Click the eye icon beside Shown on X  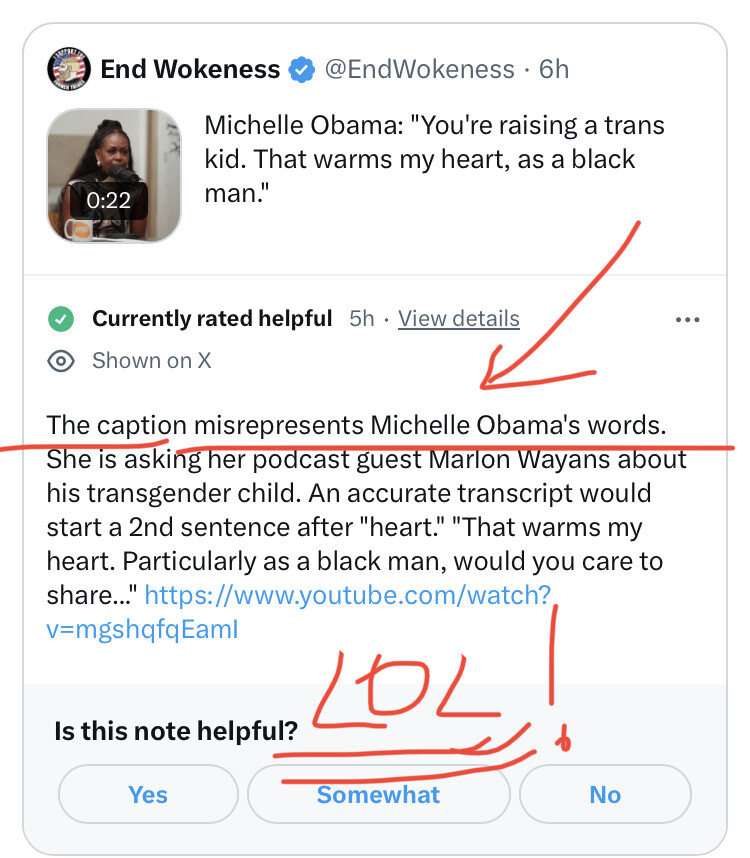(x=62, y=361)
